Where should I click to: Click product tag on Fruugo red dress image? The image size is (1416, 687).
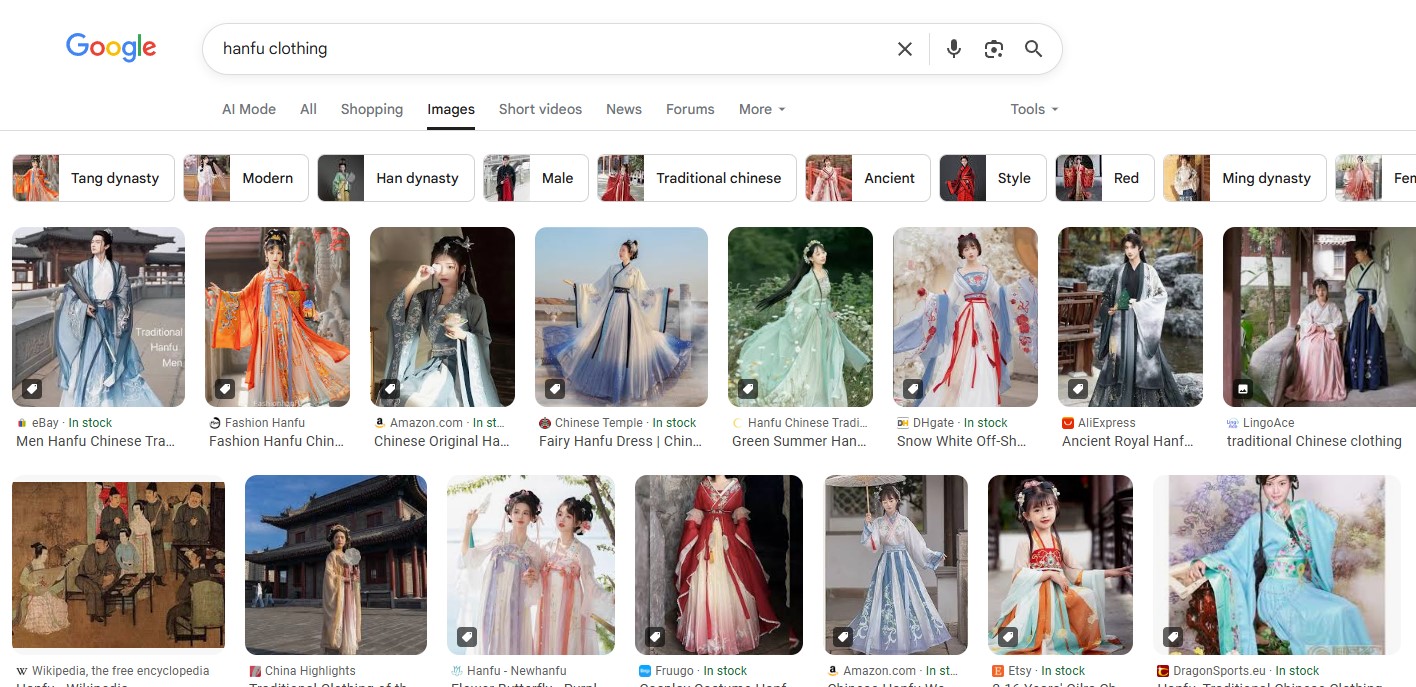coord(654,636)
